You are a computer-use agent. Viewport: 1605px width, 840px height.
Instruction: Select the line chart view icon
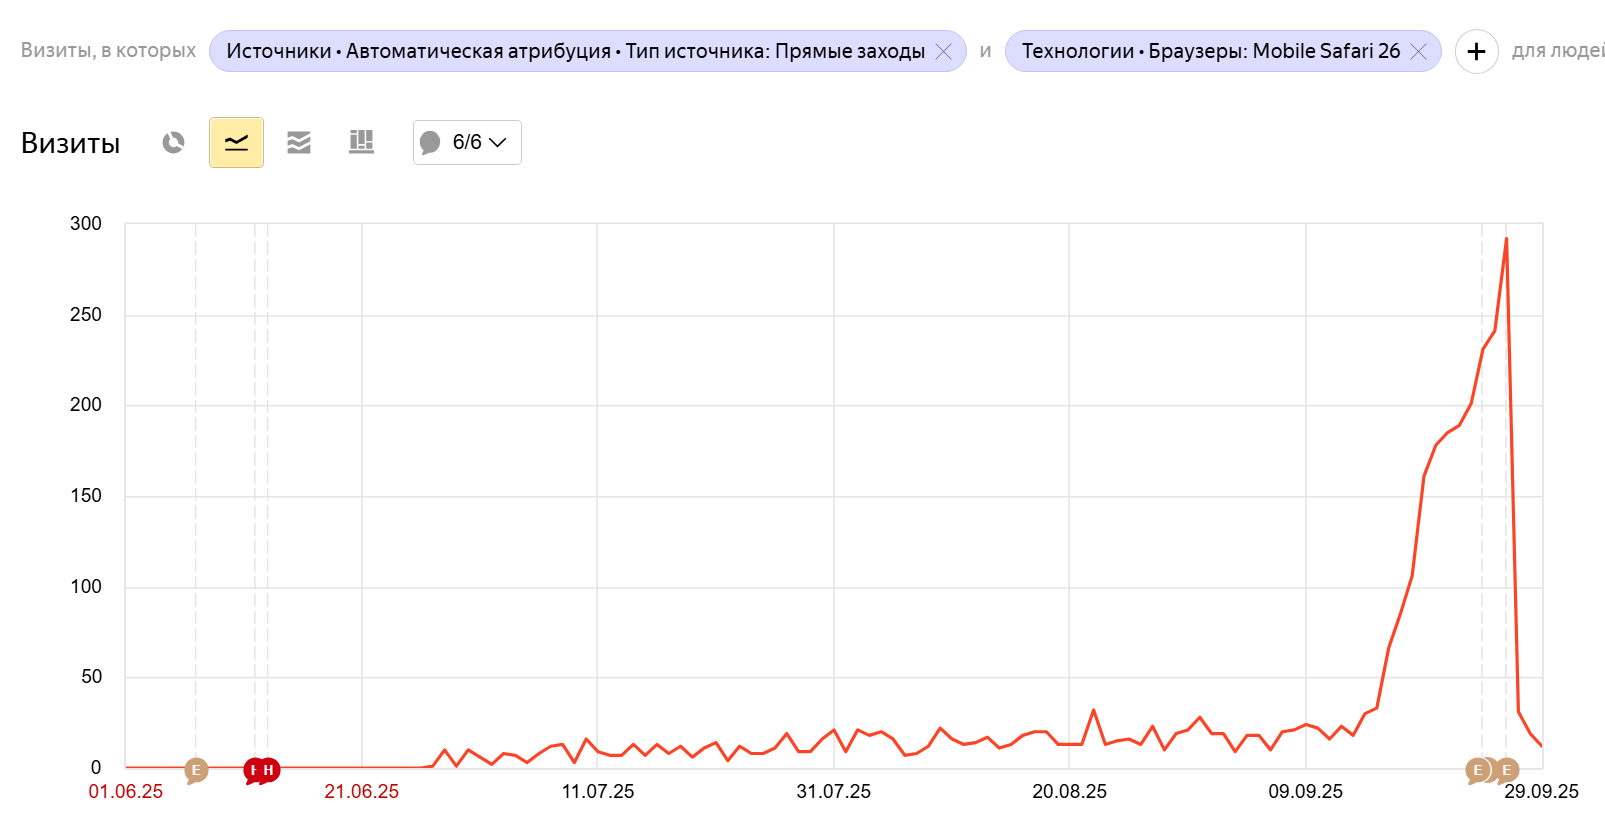coord(236,143)
